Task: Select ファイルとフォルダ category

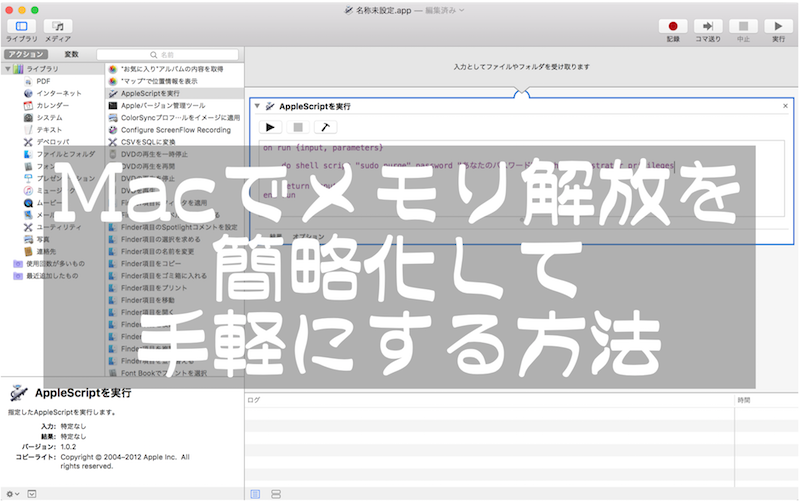Action: 65,155
